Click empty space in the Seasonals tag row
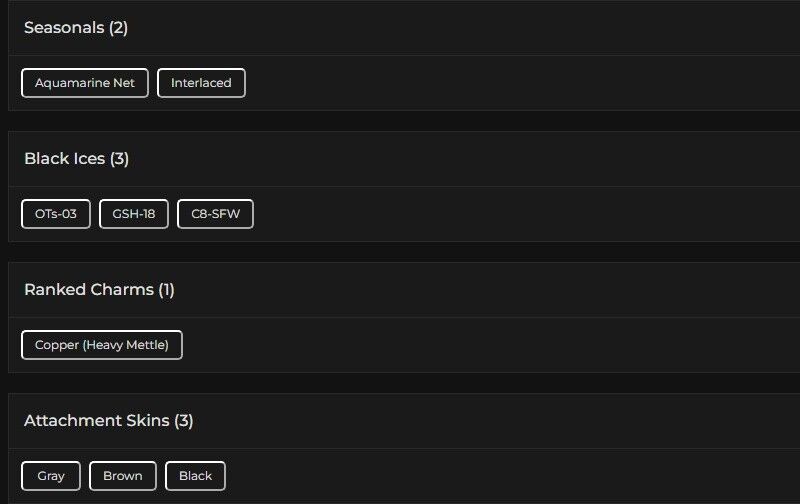The image size is (800, 504). (500, 83)
